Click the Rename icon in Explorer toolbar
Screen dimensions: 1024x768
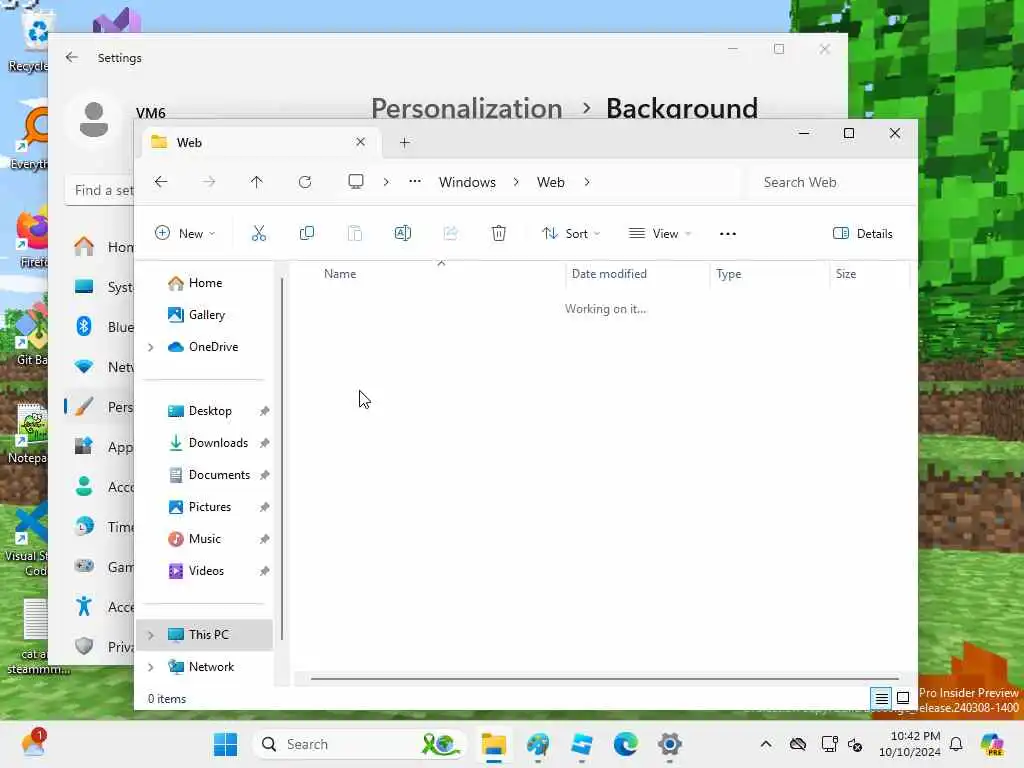coord(403,233)
